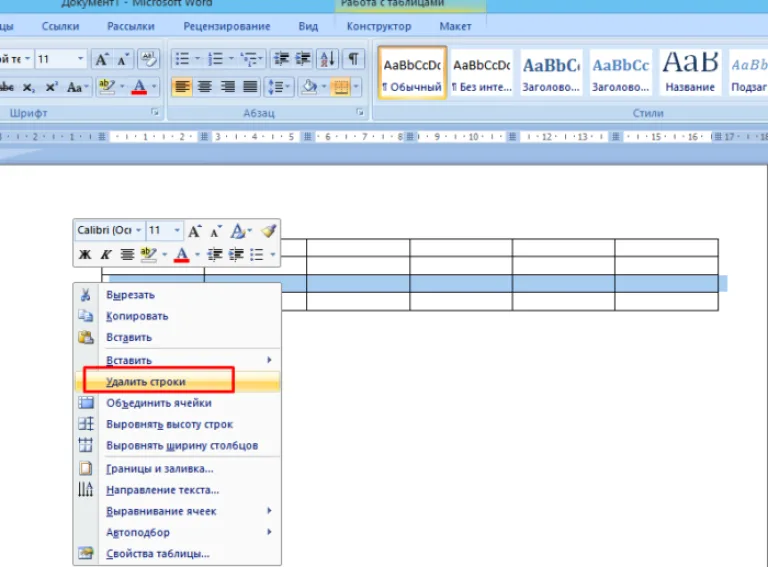Screen dimensions: 768x567
Task: Toggle Center alignment in the ribbon
Action: (204, 87)
